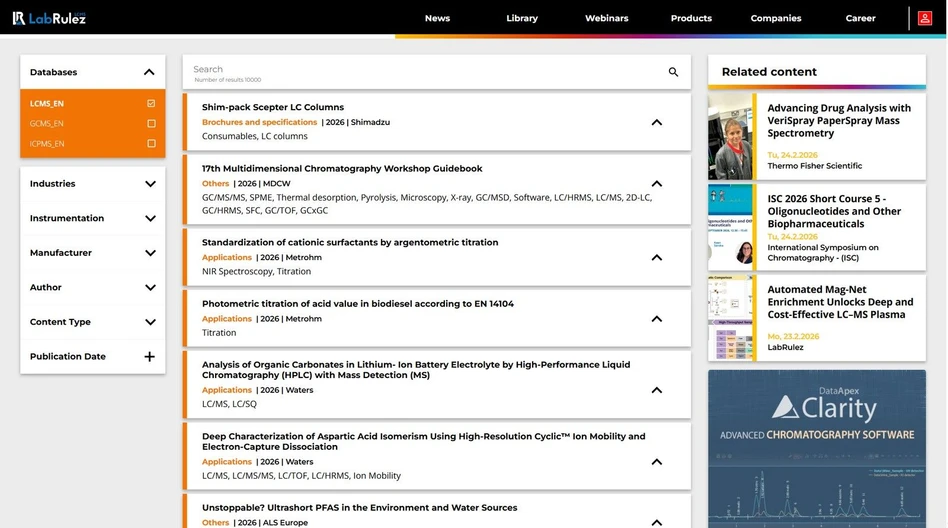Expand the Manufacturer filter dropdown
Viewport: 948px width, 528px height.
click(150, 253)
